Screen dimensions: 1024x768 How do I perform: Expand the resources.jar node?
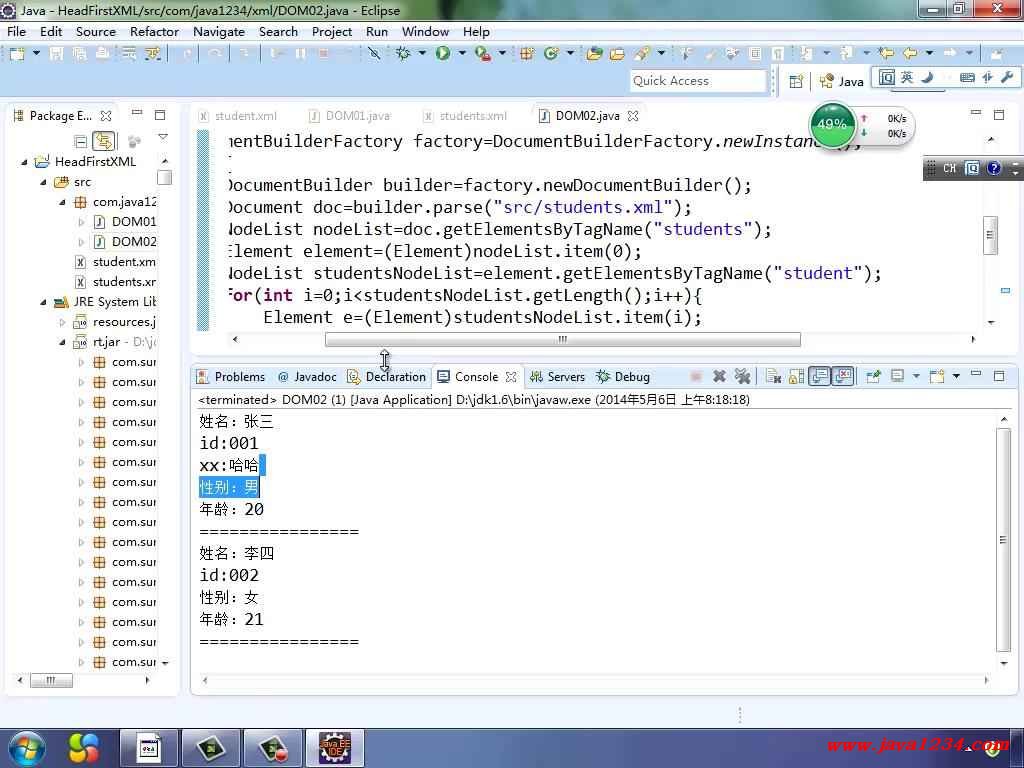point(62,322)
